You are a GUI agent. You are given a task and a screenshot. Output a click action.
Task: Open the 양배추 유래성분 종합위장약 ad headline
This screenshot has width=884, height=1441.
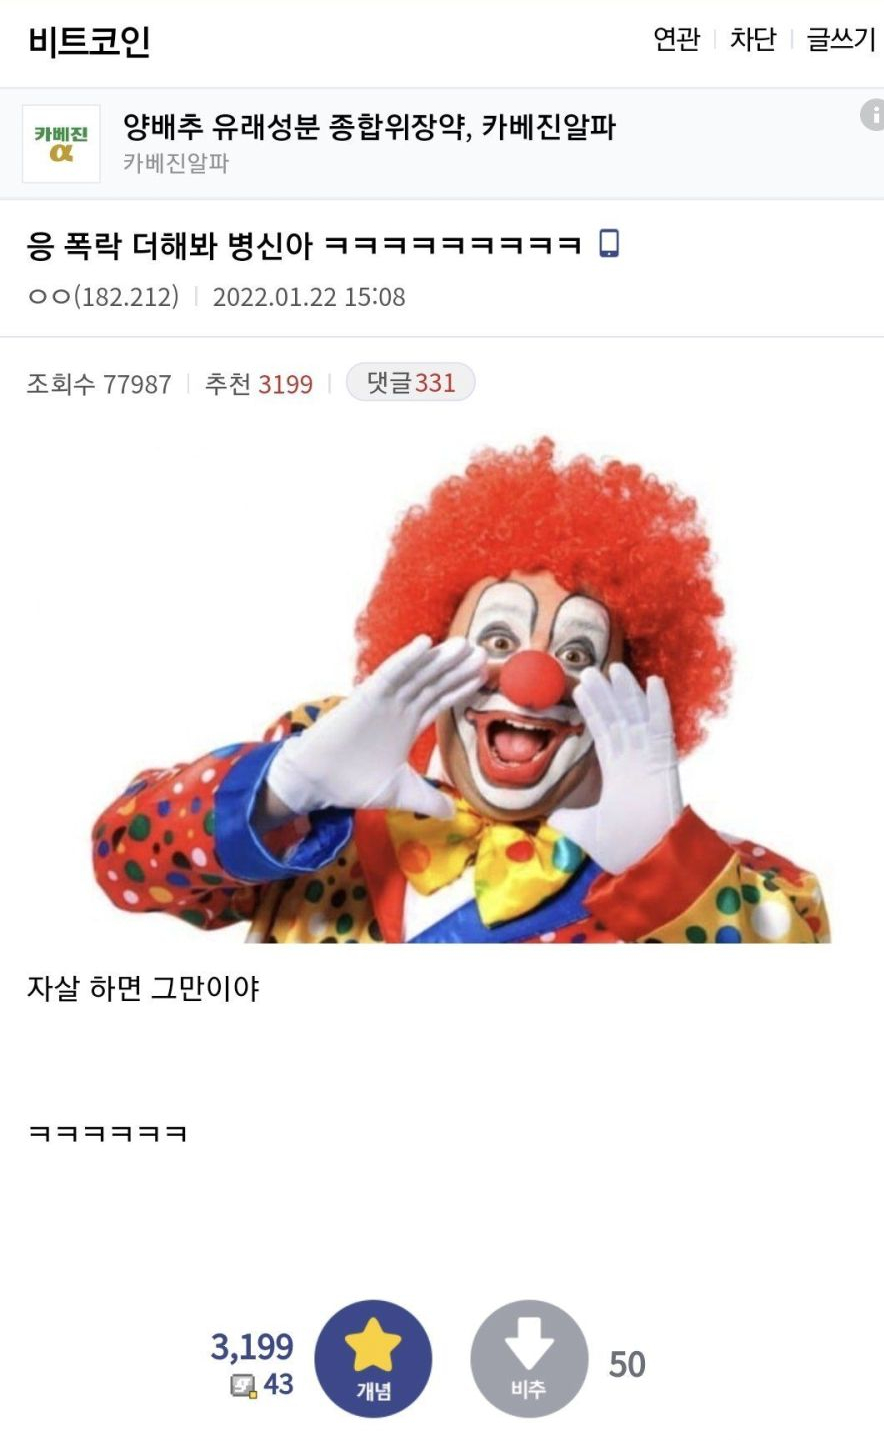[x=369, y=127]
